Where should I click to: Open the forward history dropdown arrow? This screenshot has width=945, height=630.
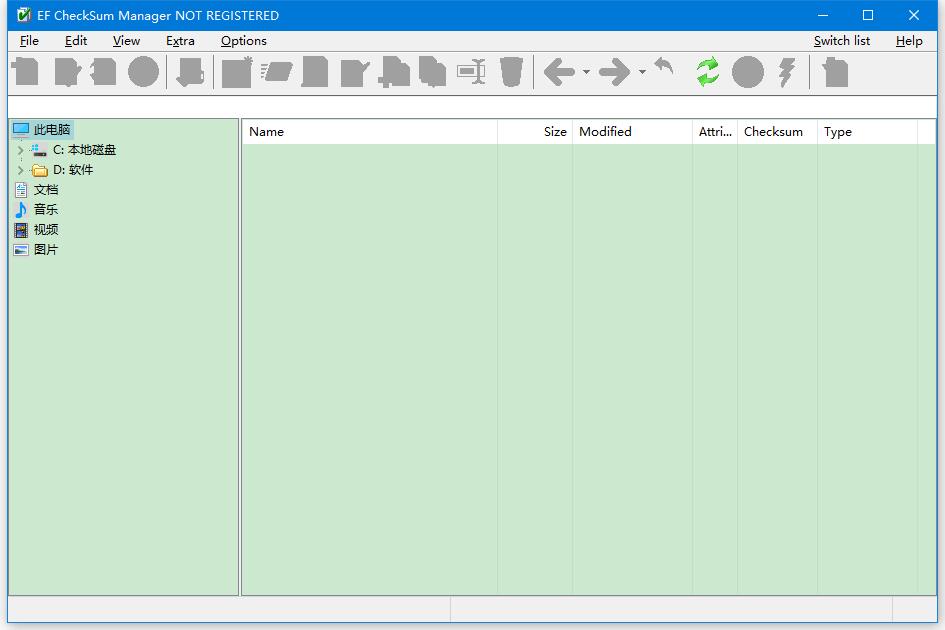[x=642, y=72]
